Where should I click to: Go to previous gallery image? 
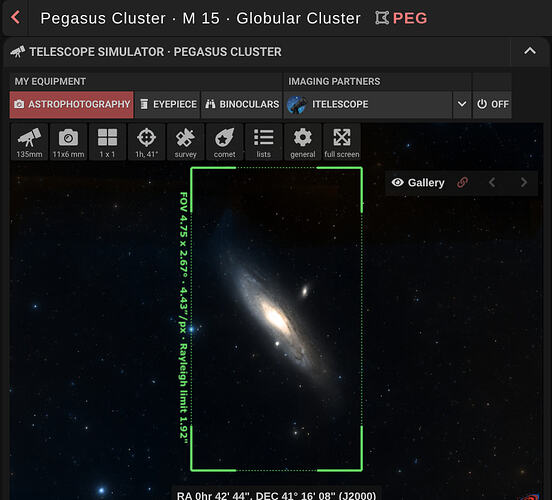492,182
